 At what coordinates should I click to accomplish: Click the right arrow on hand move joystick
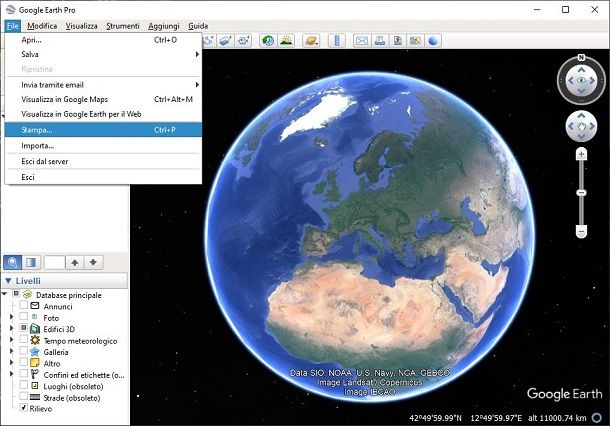tap(592, 126)
